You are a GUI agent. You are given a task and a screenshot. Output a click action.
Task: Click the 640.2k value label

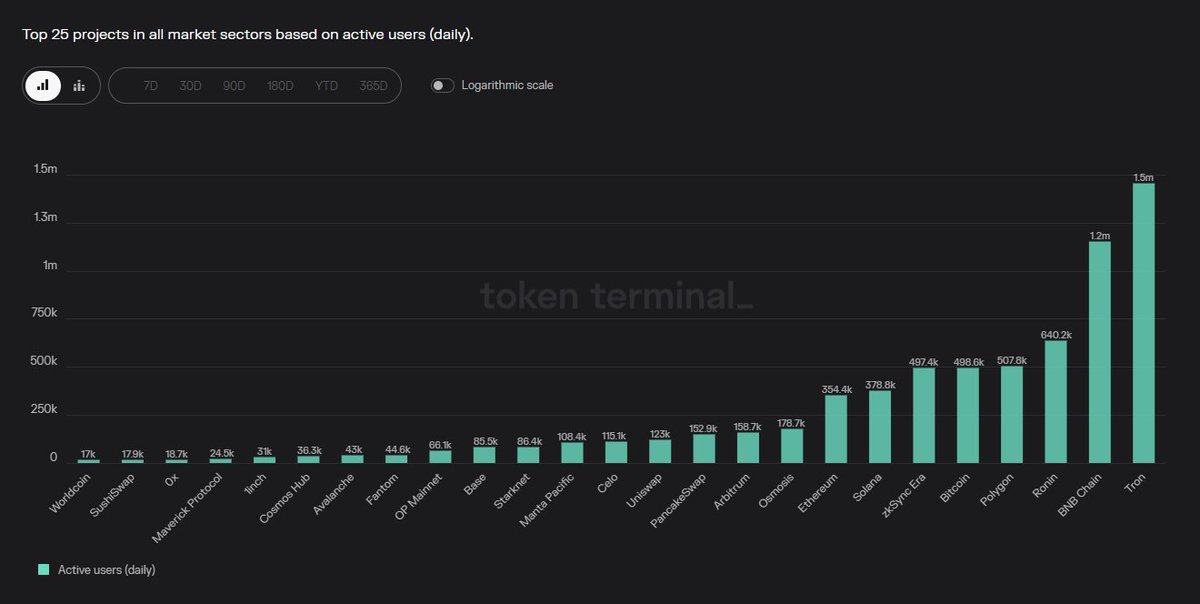pyautogui.click(x=1055, y=335)
